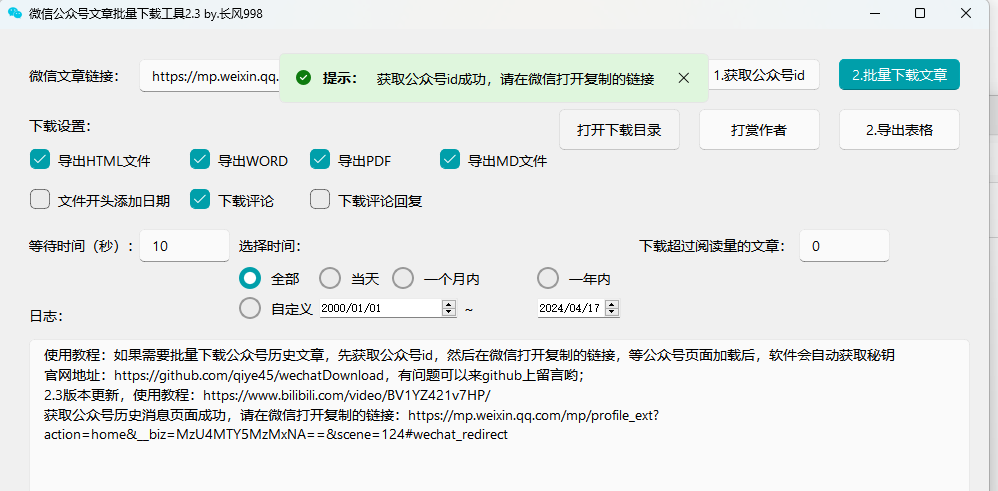Choose 一个月内 time range
Viewport: 998px width, 491px height.
click(x=403, y=278)
